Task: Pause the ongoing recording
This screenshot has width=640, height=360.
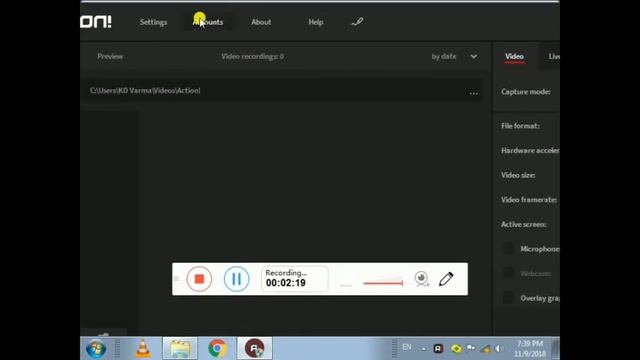Action: point(236,279)
